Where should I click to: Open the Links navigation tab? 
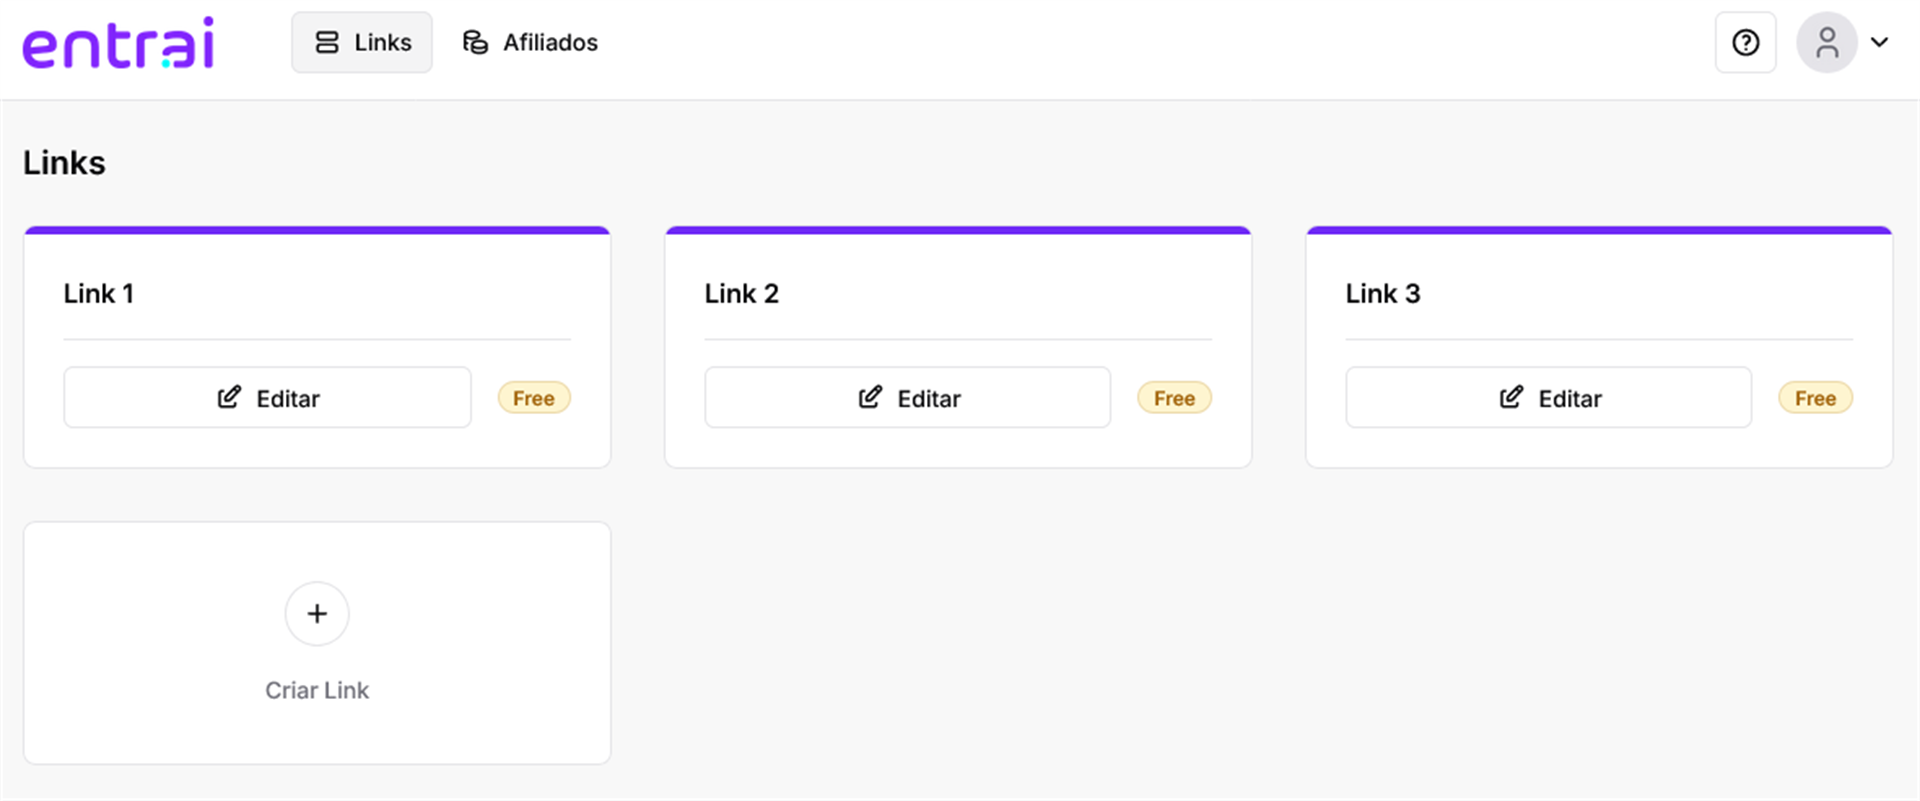362,43
